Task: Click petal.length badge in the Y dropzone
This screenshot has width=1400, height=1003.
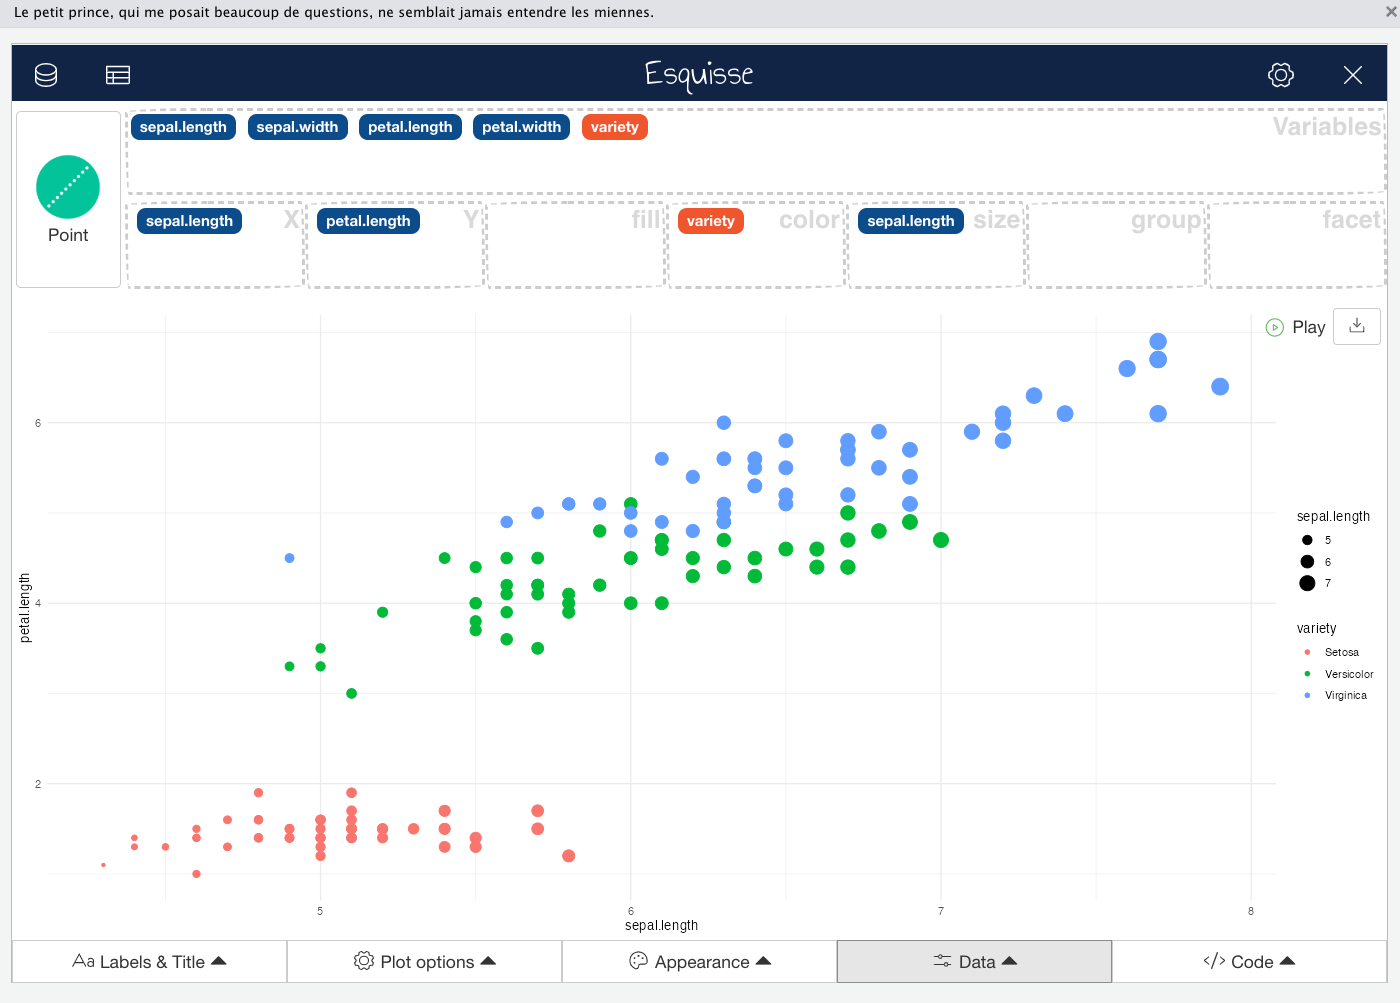Action: [368, 221]
